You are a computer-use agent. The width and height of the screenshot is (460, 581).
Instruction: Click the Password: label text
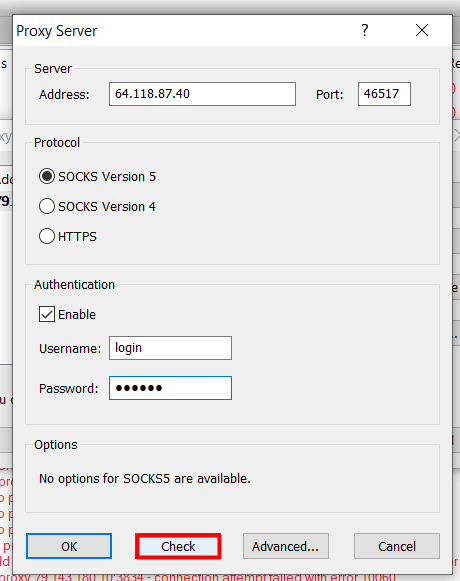(69, 389)
